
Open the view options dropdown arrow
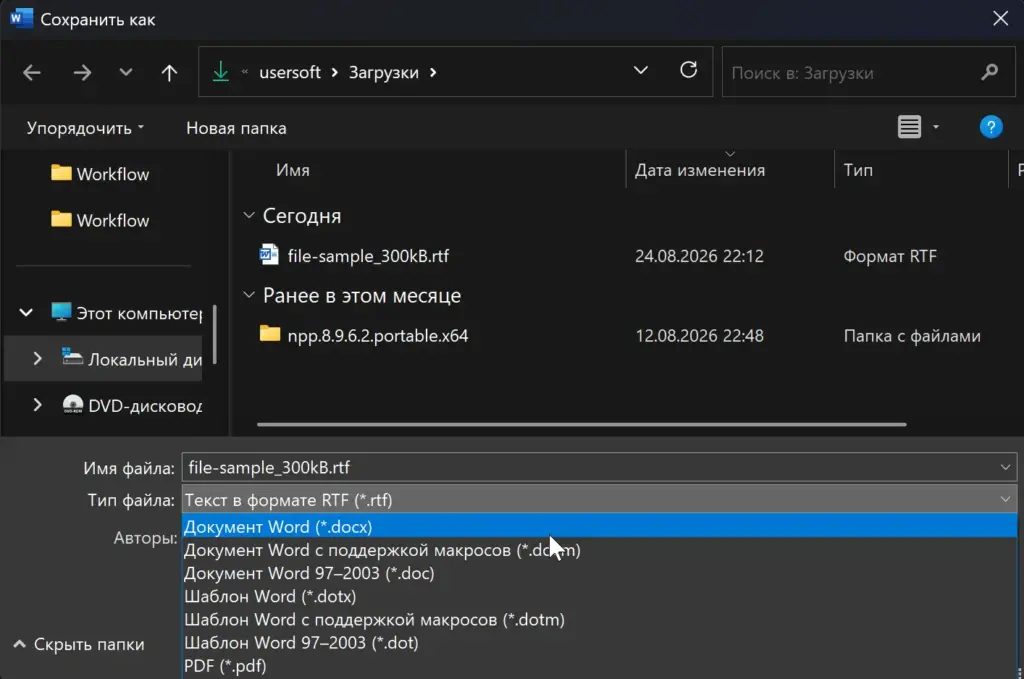point(936,127)
